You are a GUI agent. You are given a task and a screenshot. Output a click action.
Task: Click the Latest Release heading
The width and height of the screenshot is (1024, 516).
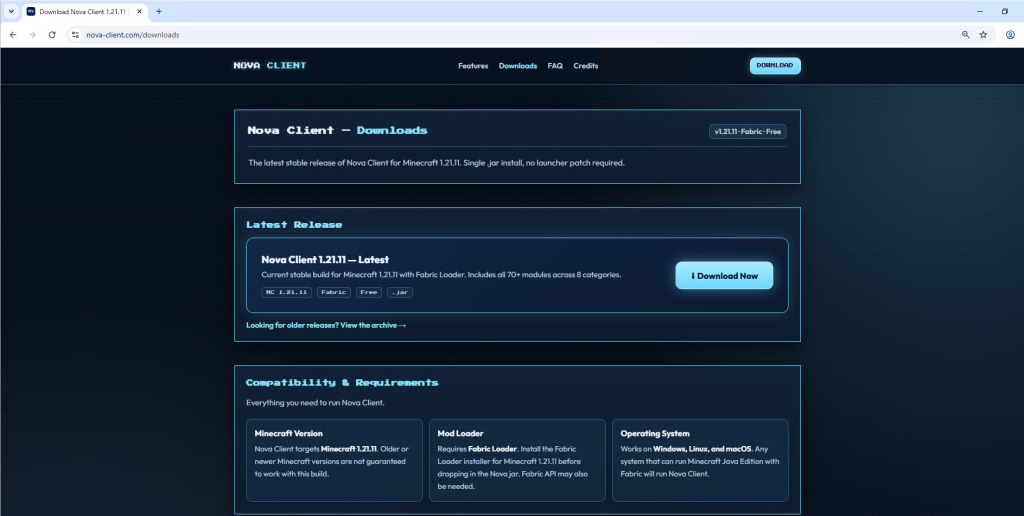click(x=294, y=225)
